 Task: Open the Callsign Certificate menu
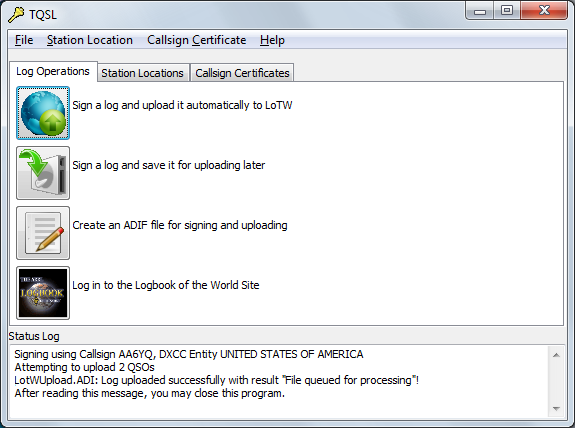click(x=197, y=40)
